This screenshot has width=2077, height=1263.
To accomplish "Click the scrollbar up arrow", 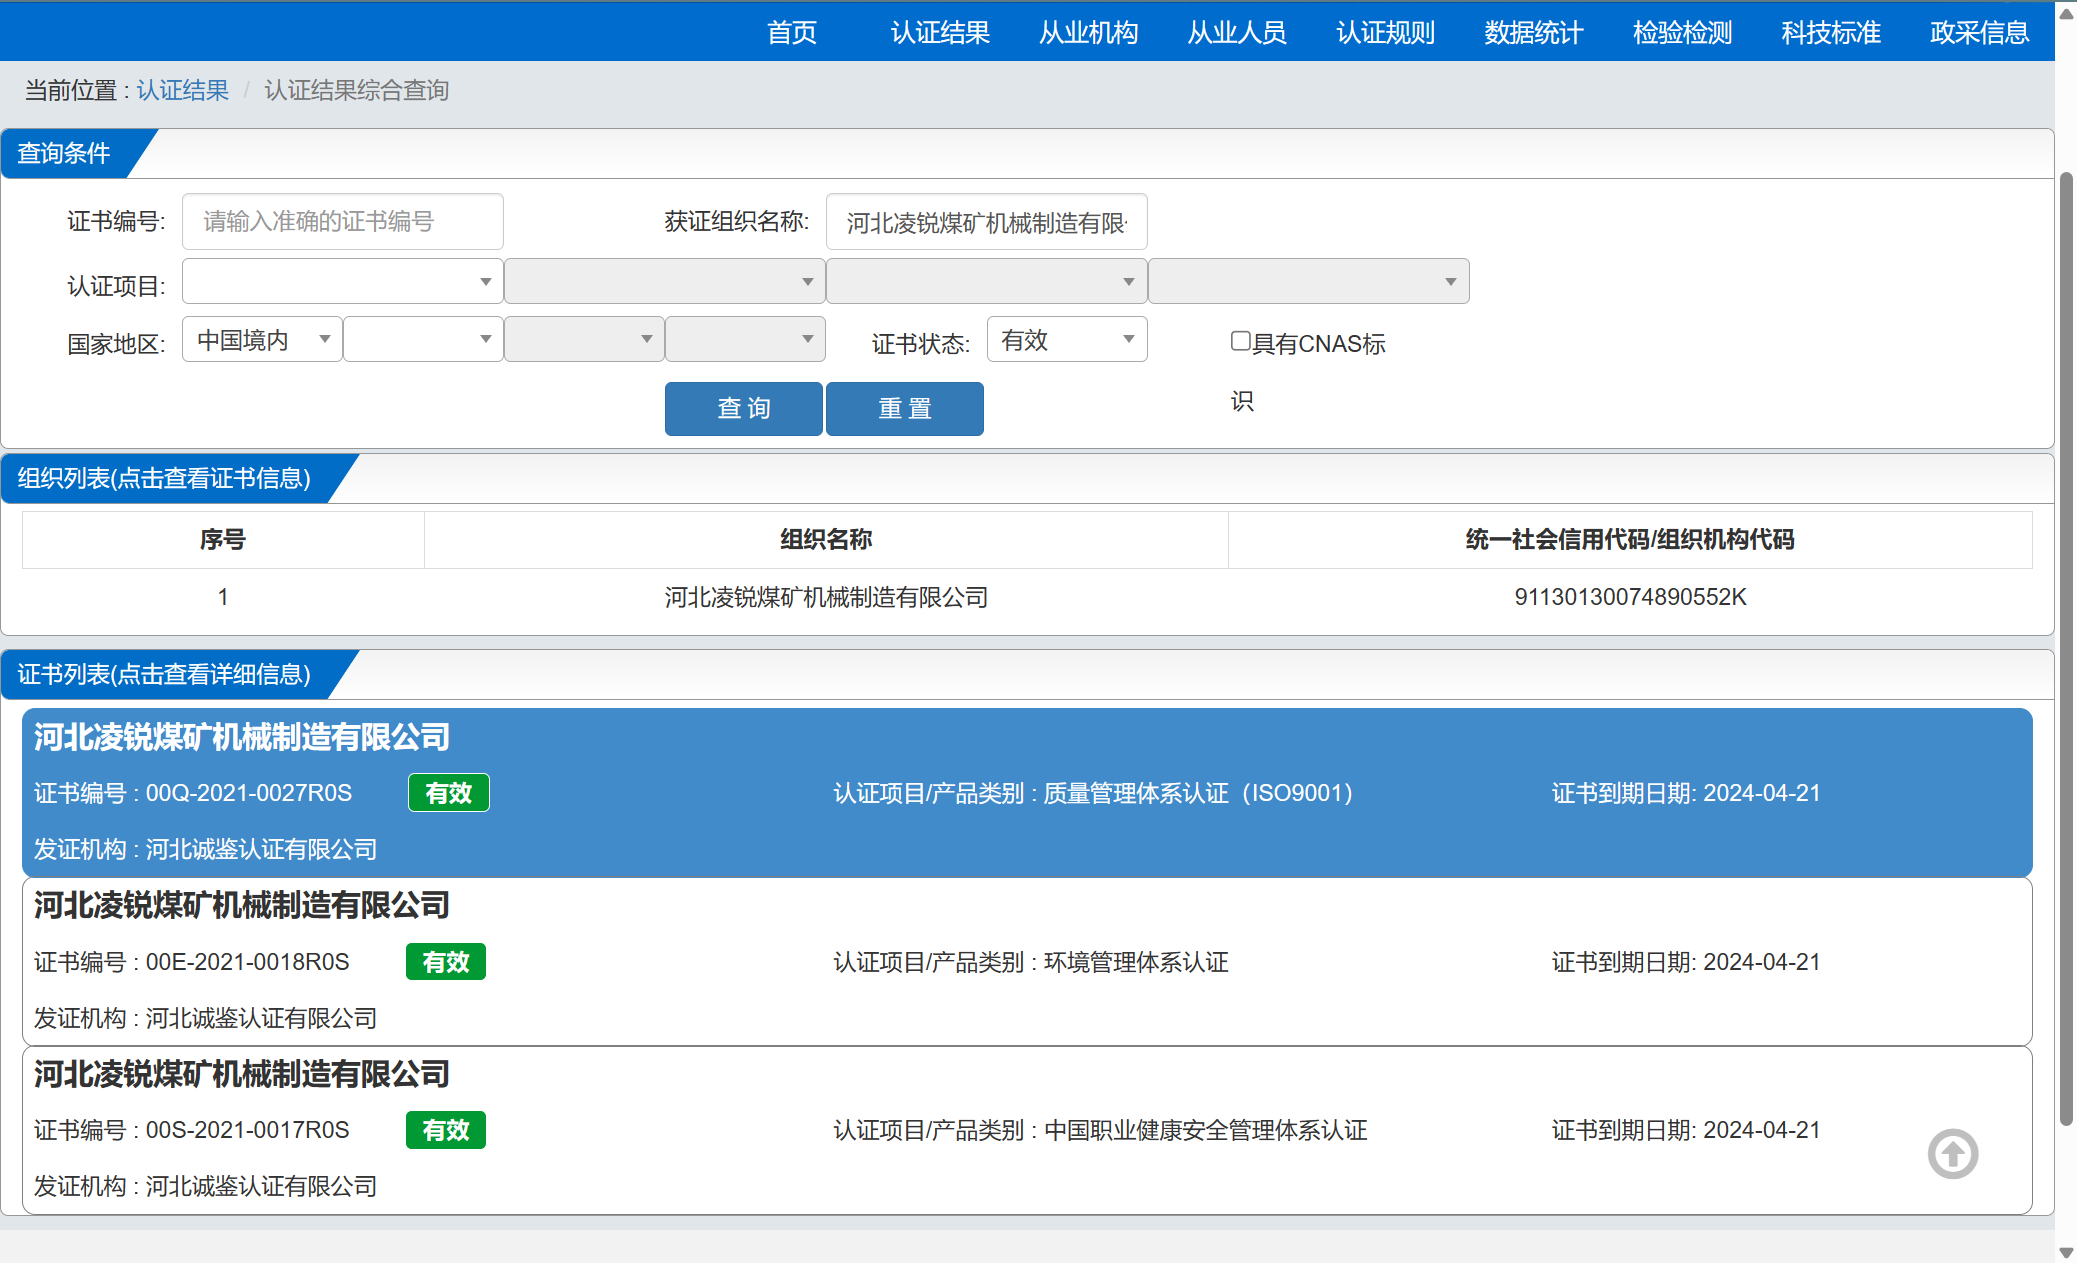I will click(2066, 12).
